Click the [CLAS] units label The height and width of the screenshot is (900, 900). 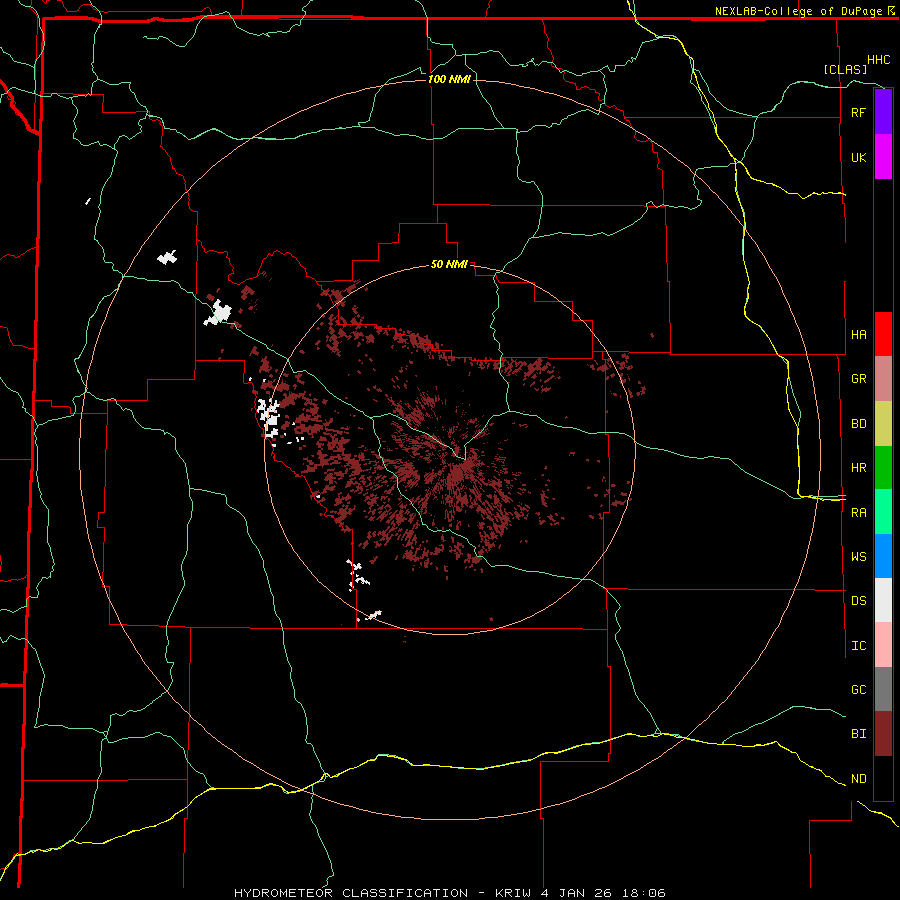845,69
